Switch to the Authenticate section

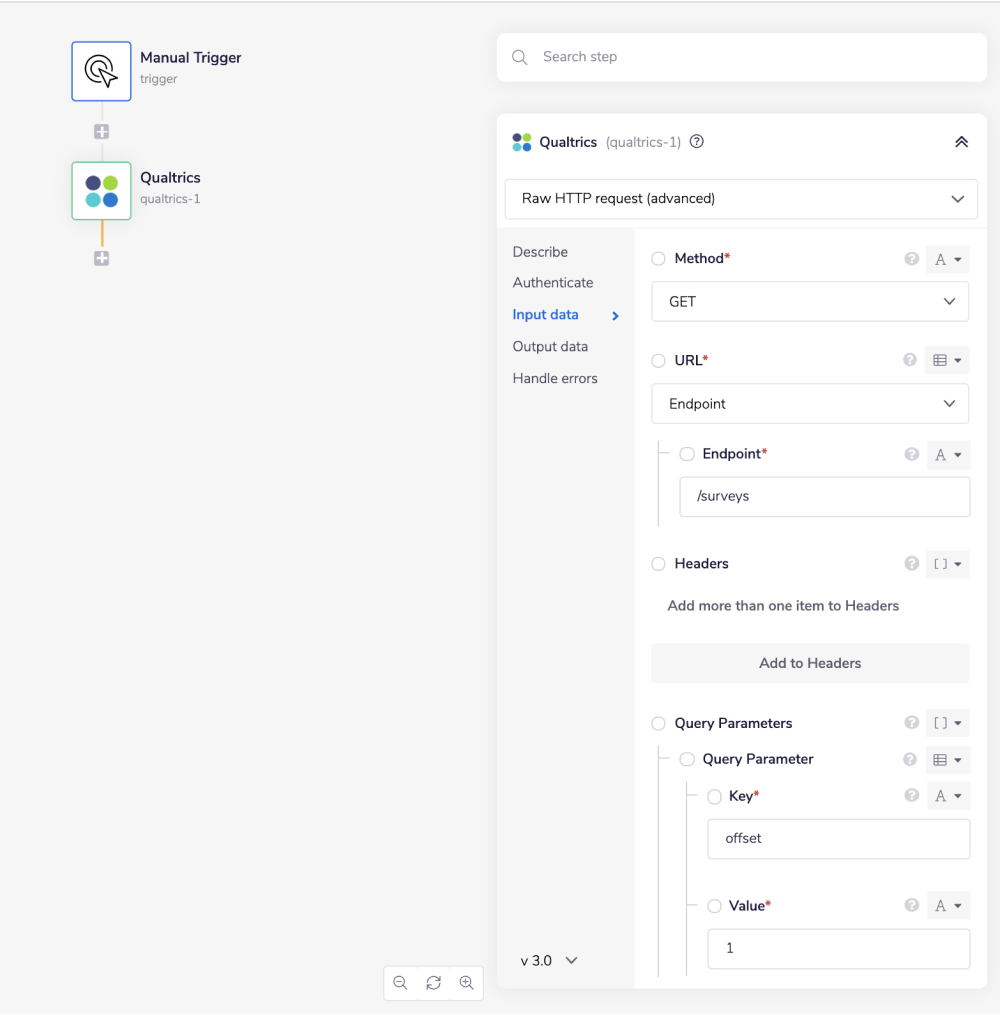(x=553, y=283)
